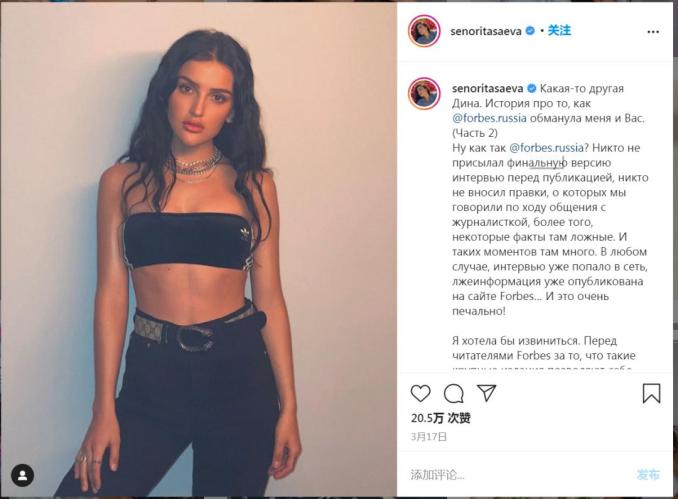The width and height of the screenshot is (678, 499).
Task: Follow the account with 关注 button
Action: coord(559,30)
